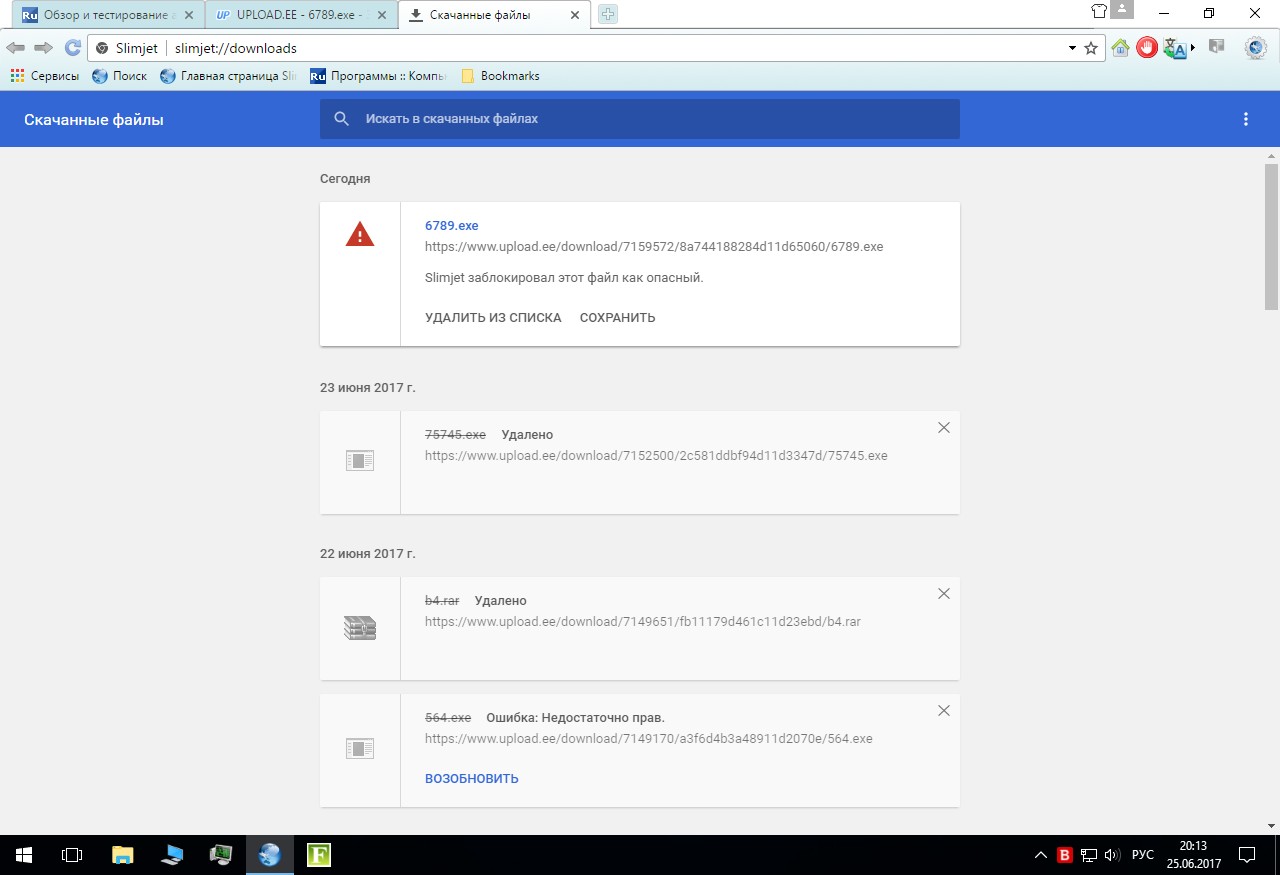Click the scrollbar down arrow
The width and height of the screenshot is (1280, 875).
click(x=1272, y=826)
